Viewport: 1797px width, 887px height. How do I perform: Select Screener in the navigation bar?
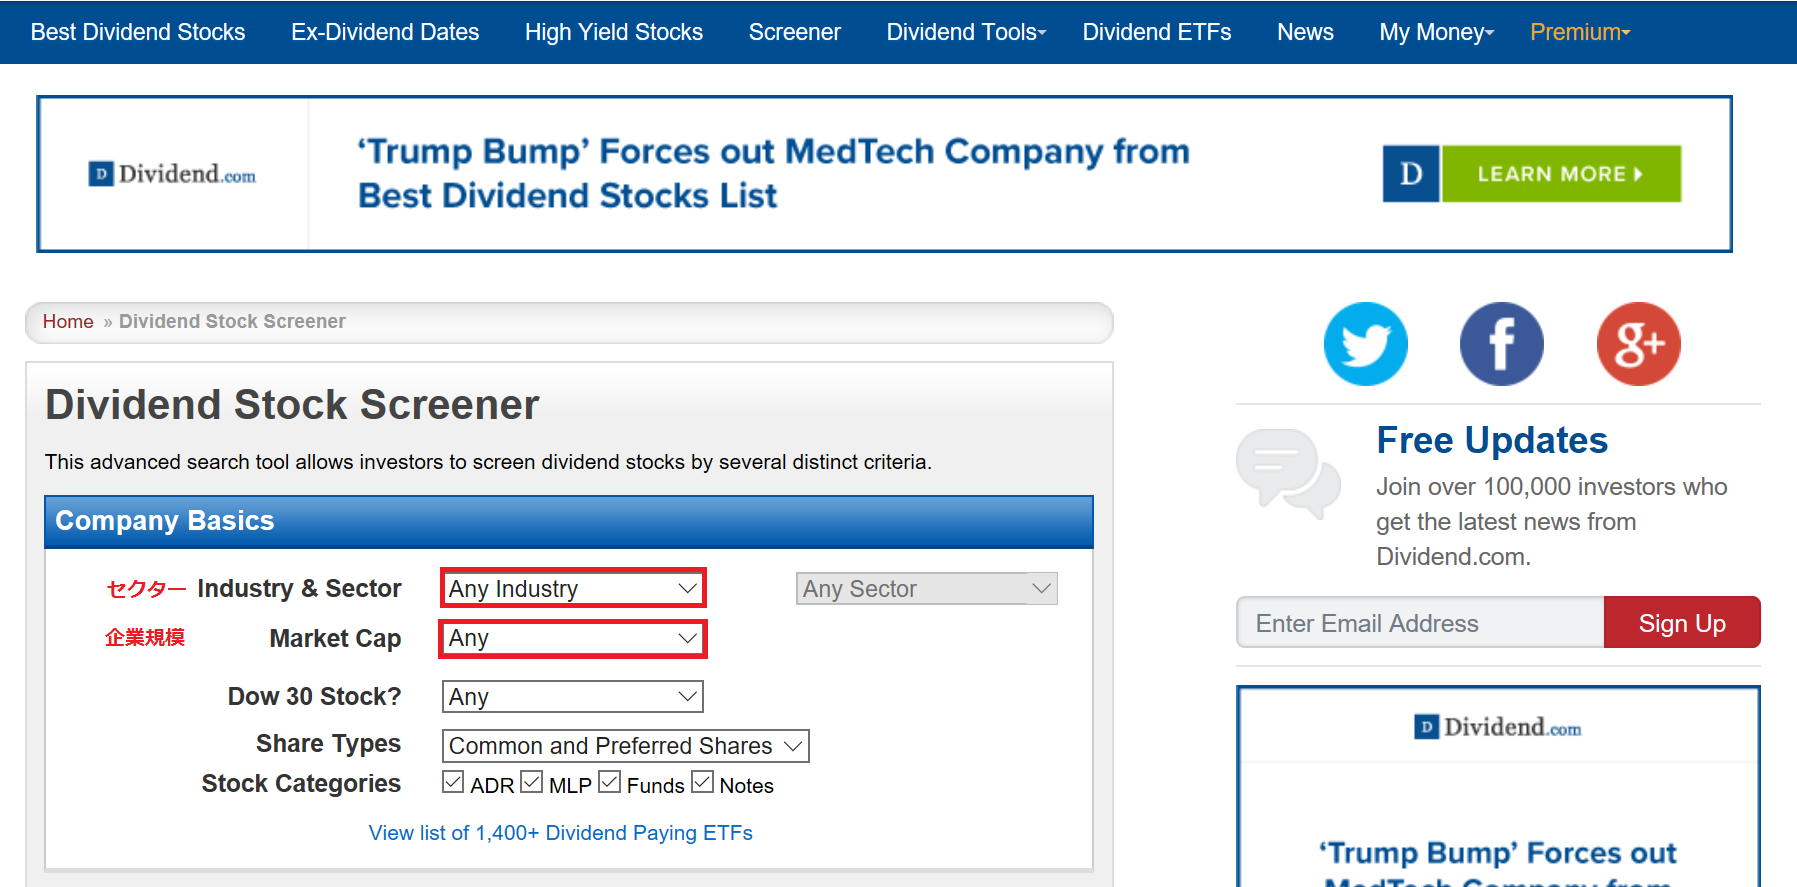(795, 32)
